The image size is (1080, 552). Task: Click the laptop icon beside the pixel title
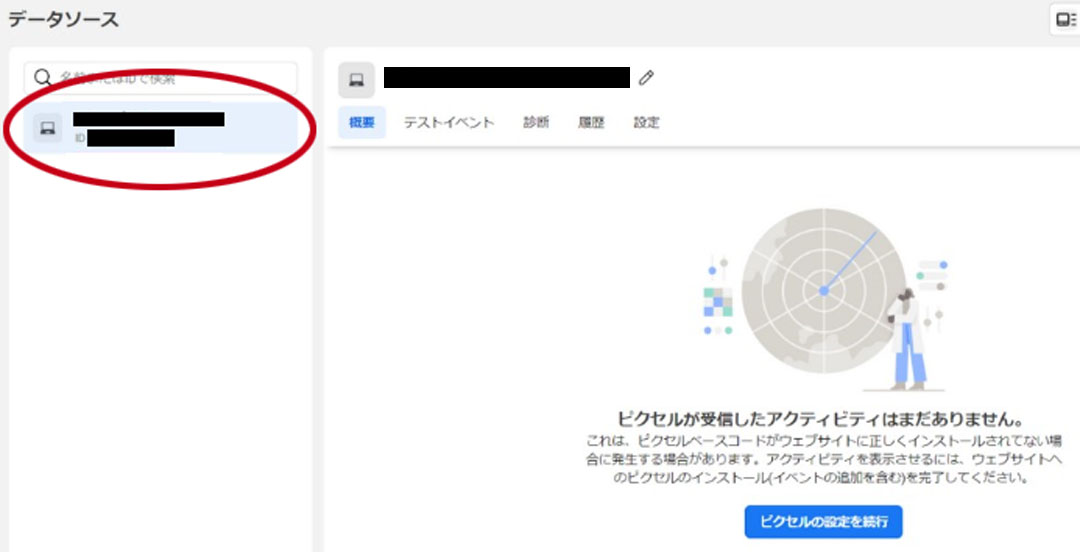356,80
